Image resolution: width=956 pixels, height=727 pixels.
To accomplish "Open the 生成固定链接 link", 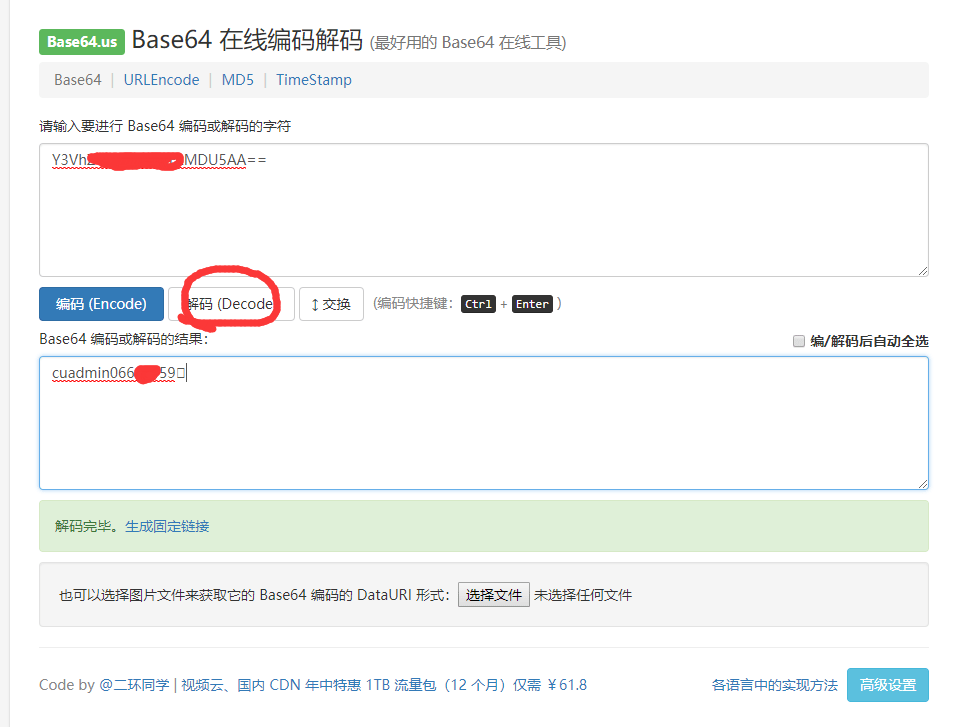I will click(x=167, y=526).
